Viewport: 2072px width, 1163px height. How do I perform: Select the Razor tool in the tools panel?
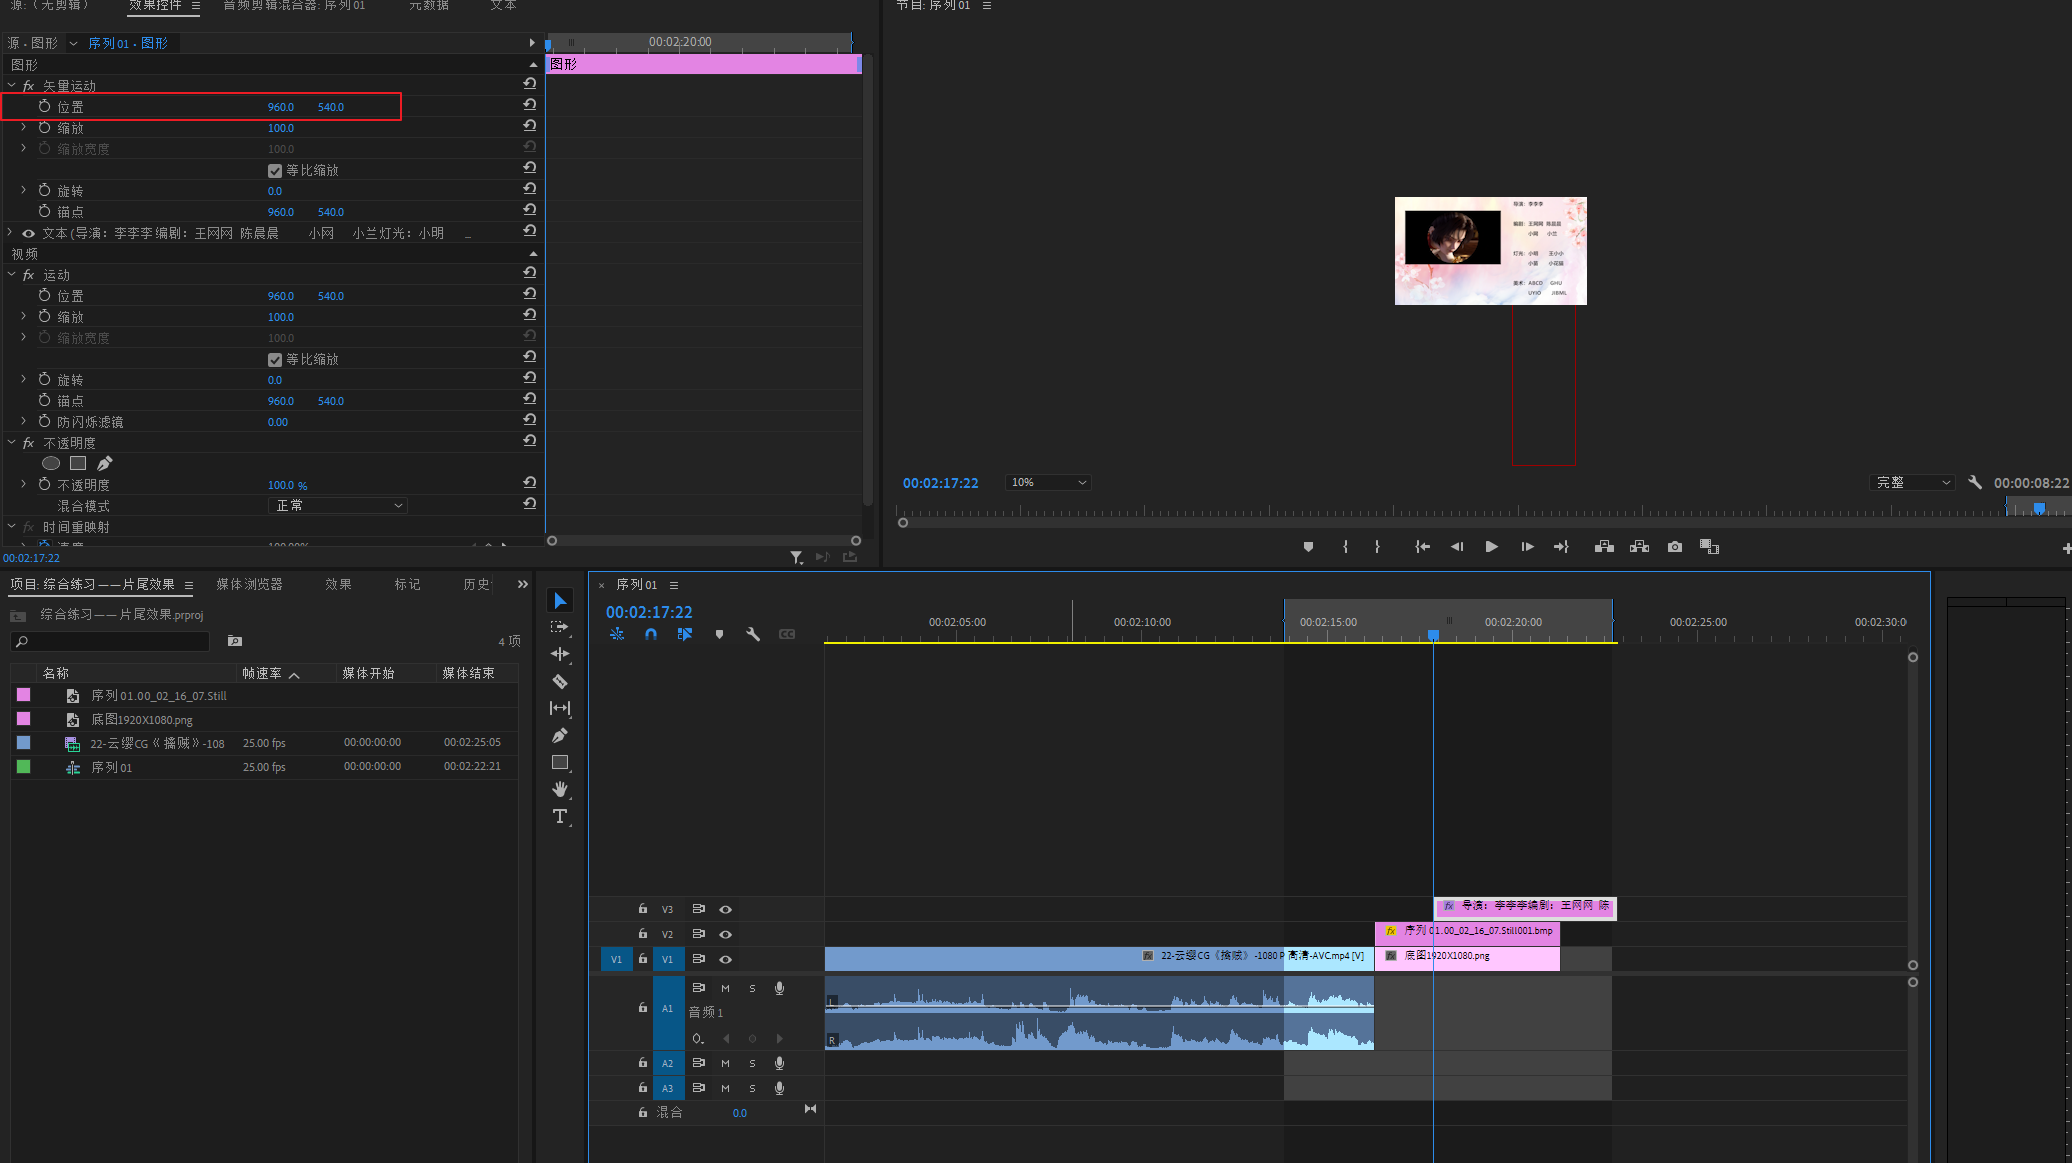point(560,681)
